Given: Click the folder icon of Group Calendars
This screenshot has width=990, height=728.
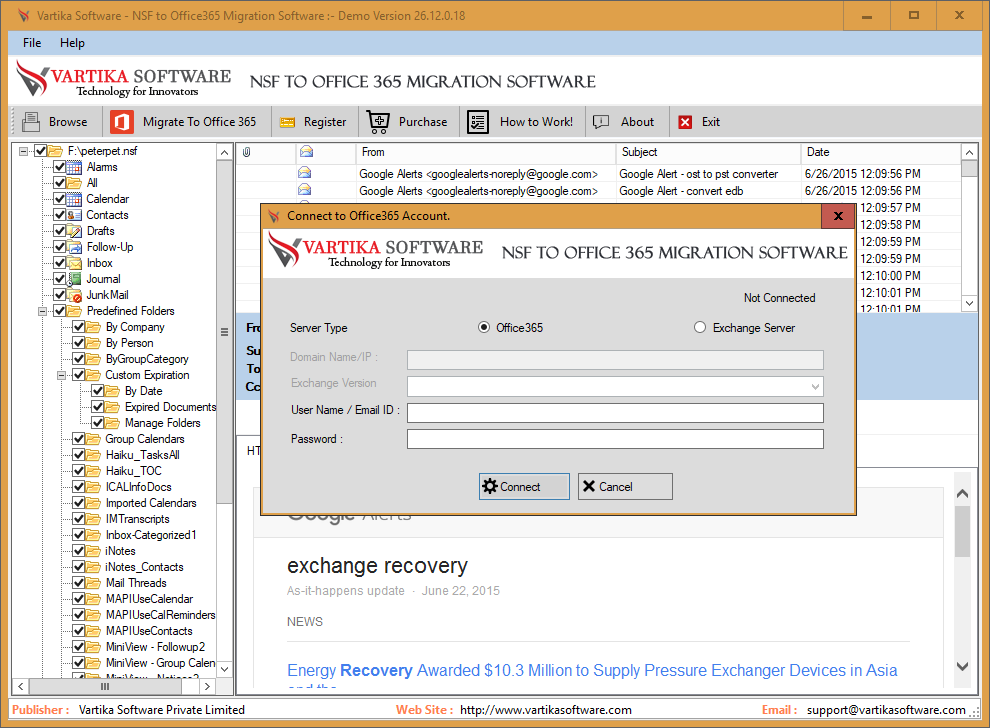Looking at the screenshot, I should [93, 439].
